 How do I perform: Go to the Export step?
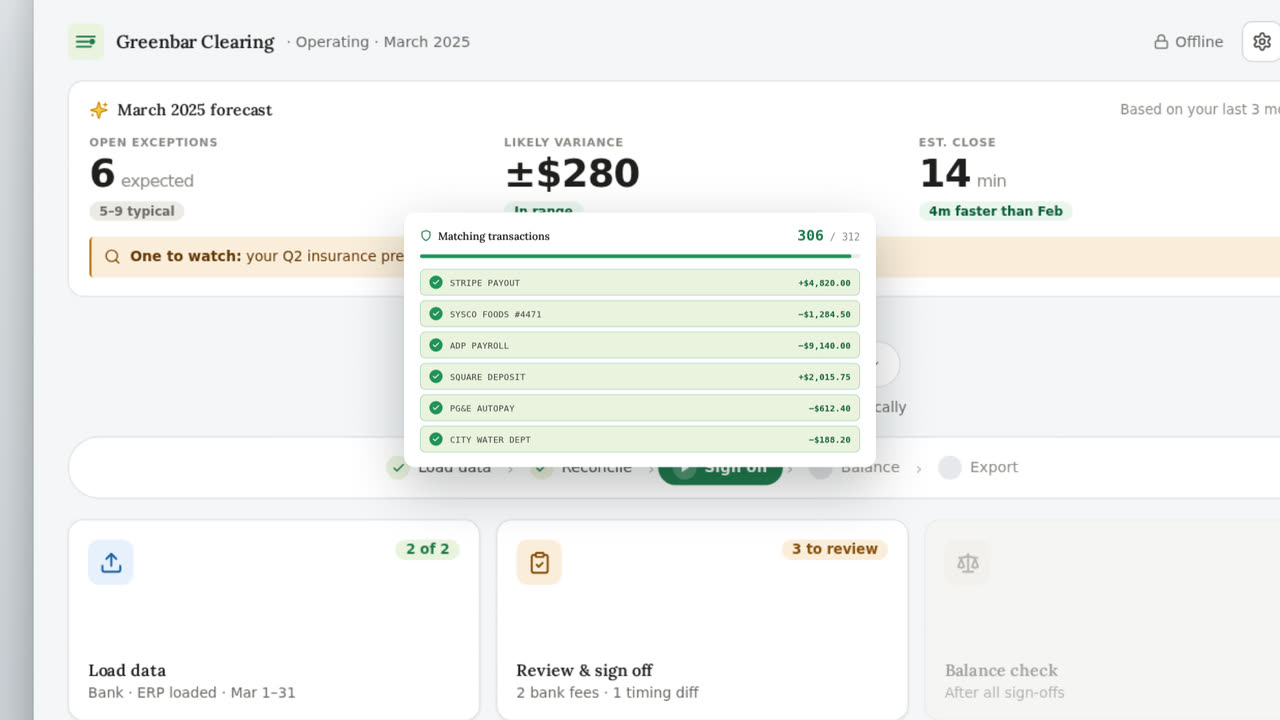[979, 467]
